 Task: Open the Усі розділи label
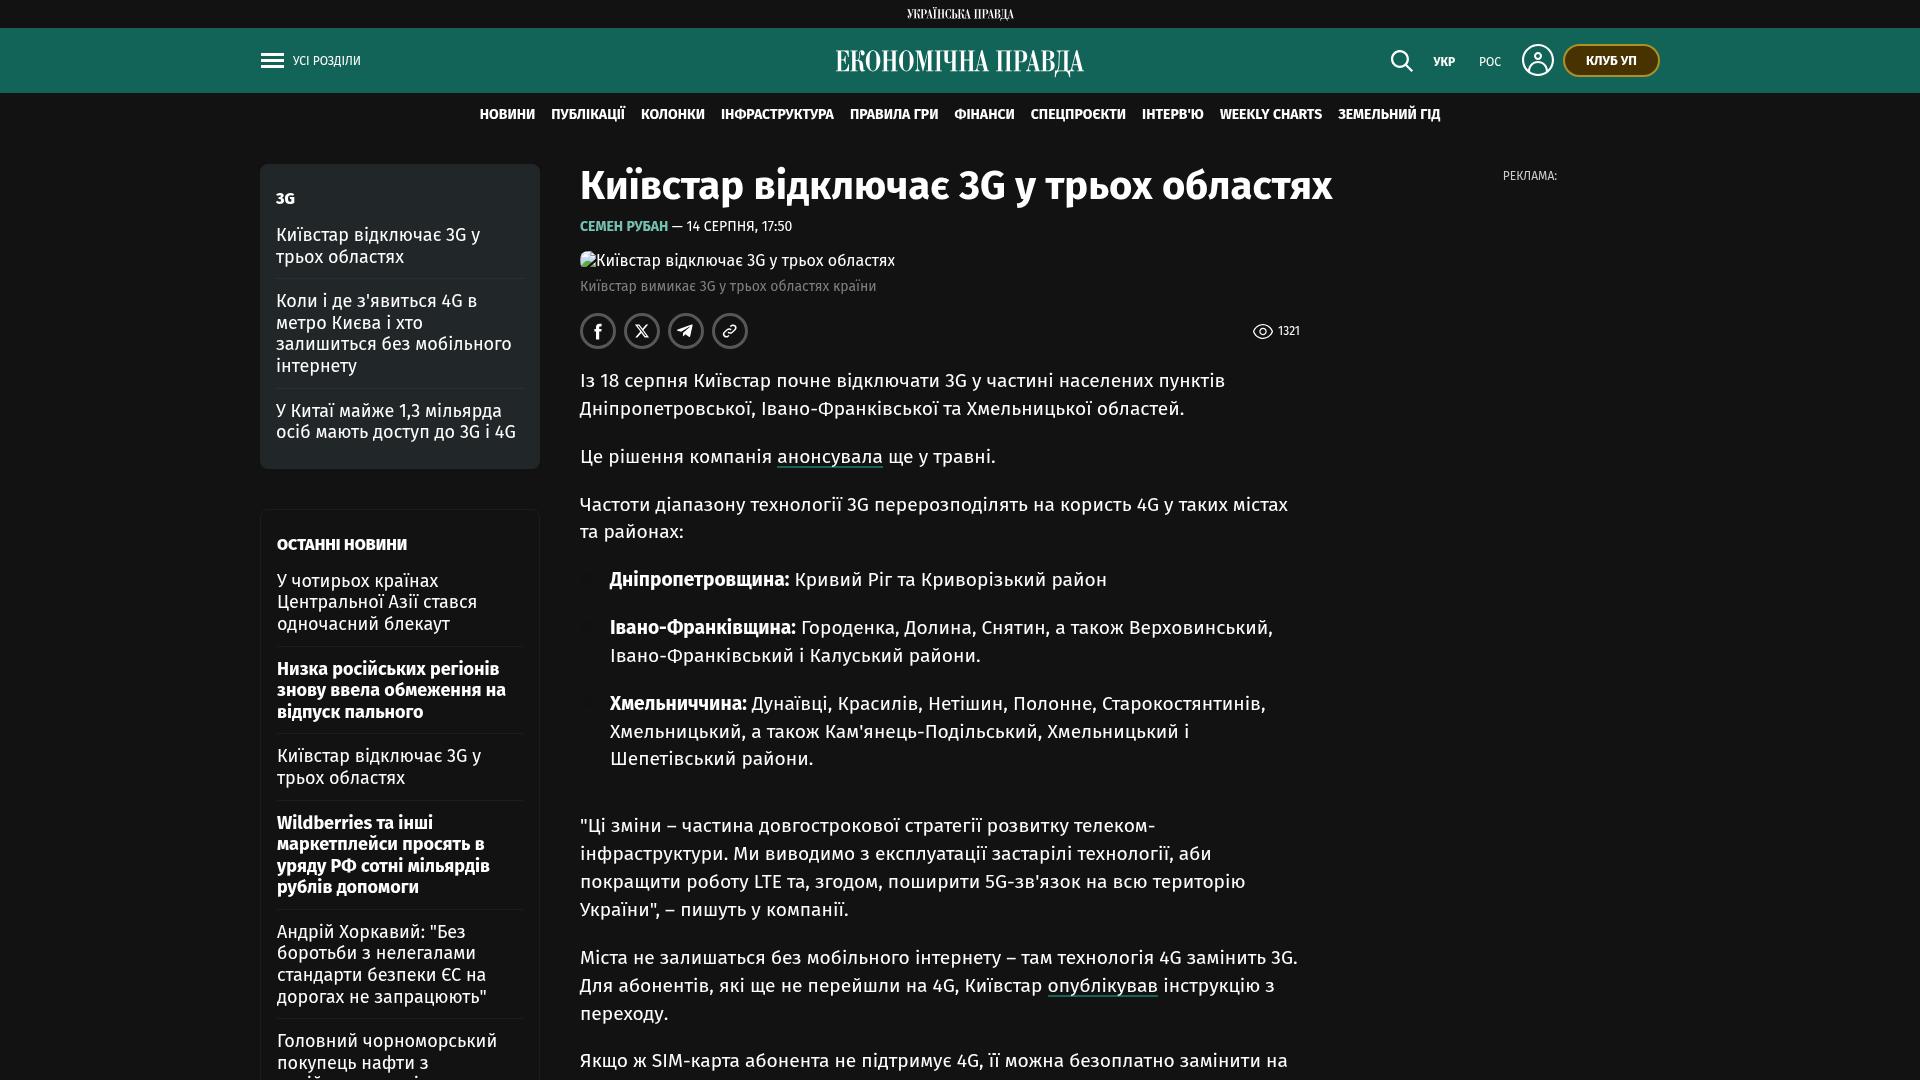click(327, 61)
